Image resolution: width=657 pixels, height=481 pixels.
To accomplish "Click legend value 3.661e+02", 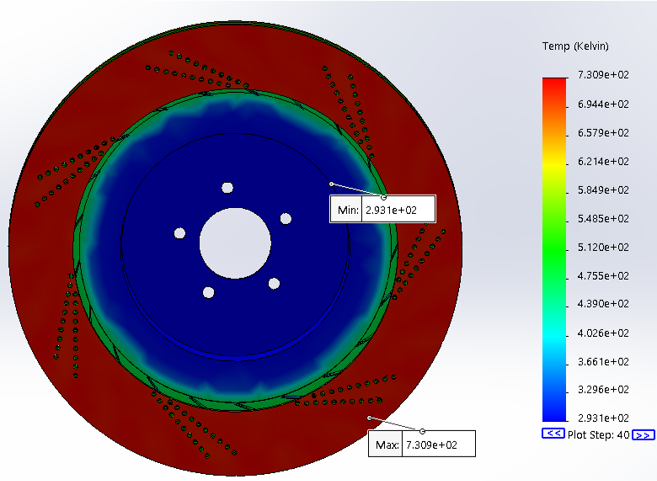I will [x=603, y=361].
